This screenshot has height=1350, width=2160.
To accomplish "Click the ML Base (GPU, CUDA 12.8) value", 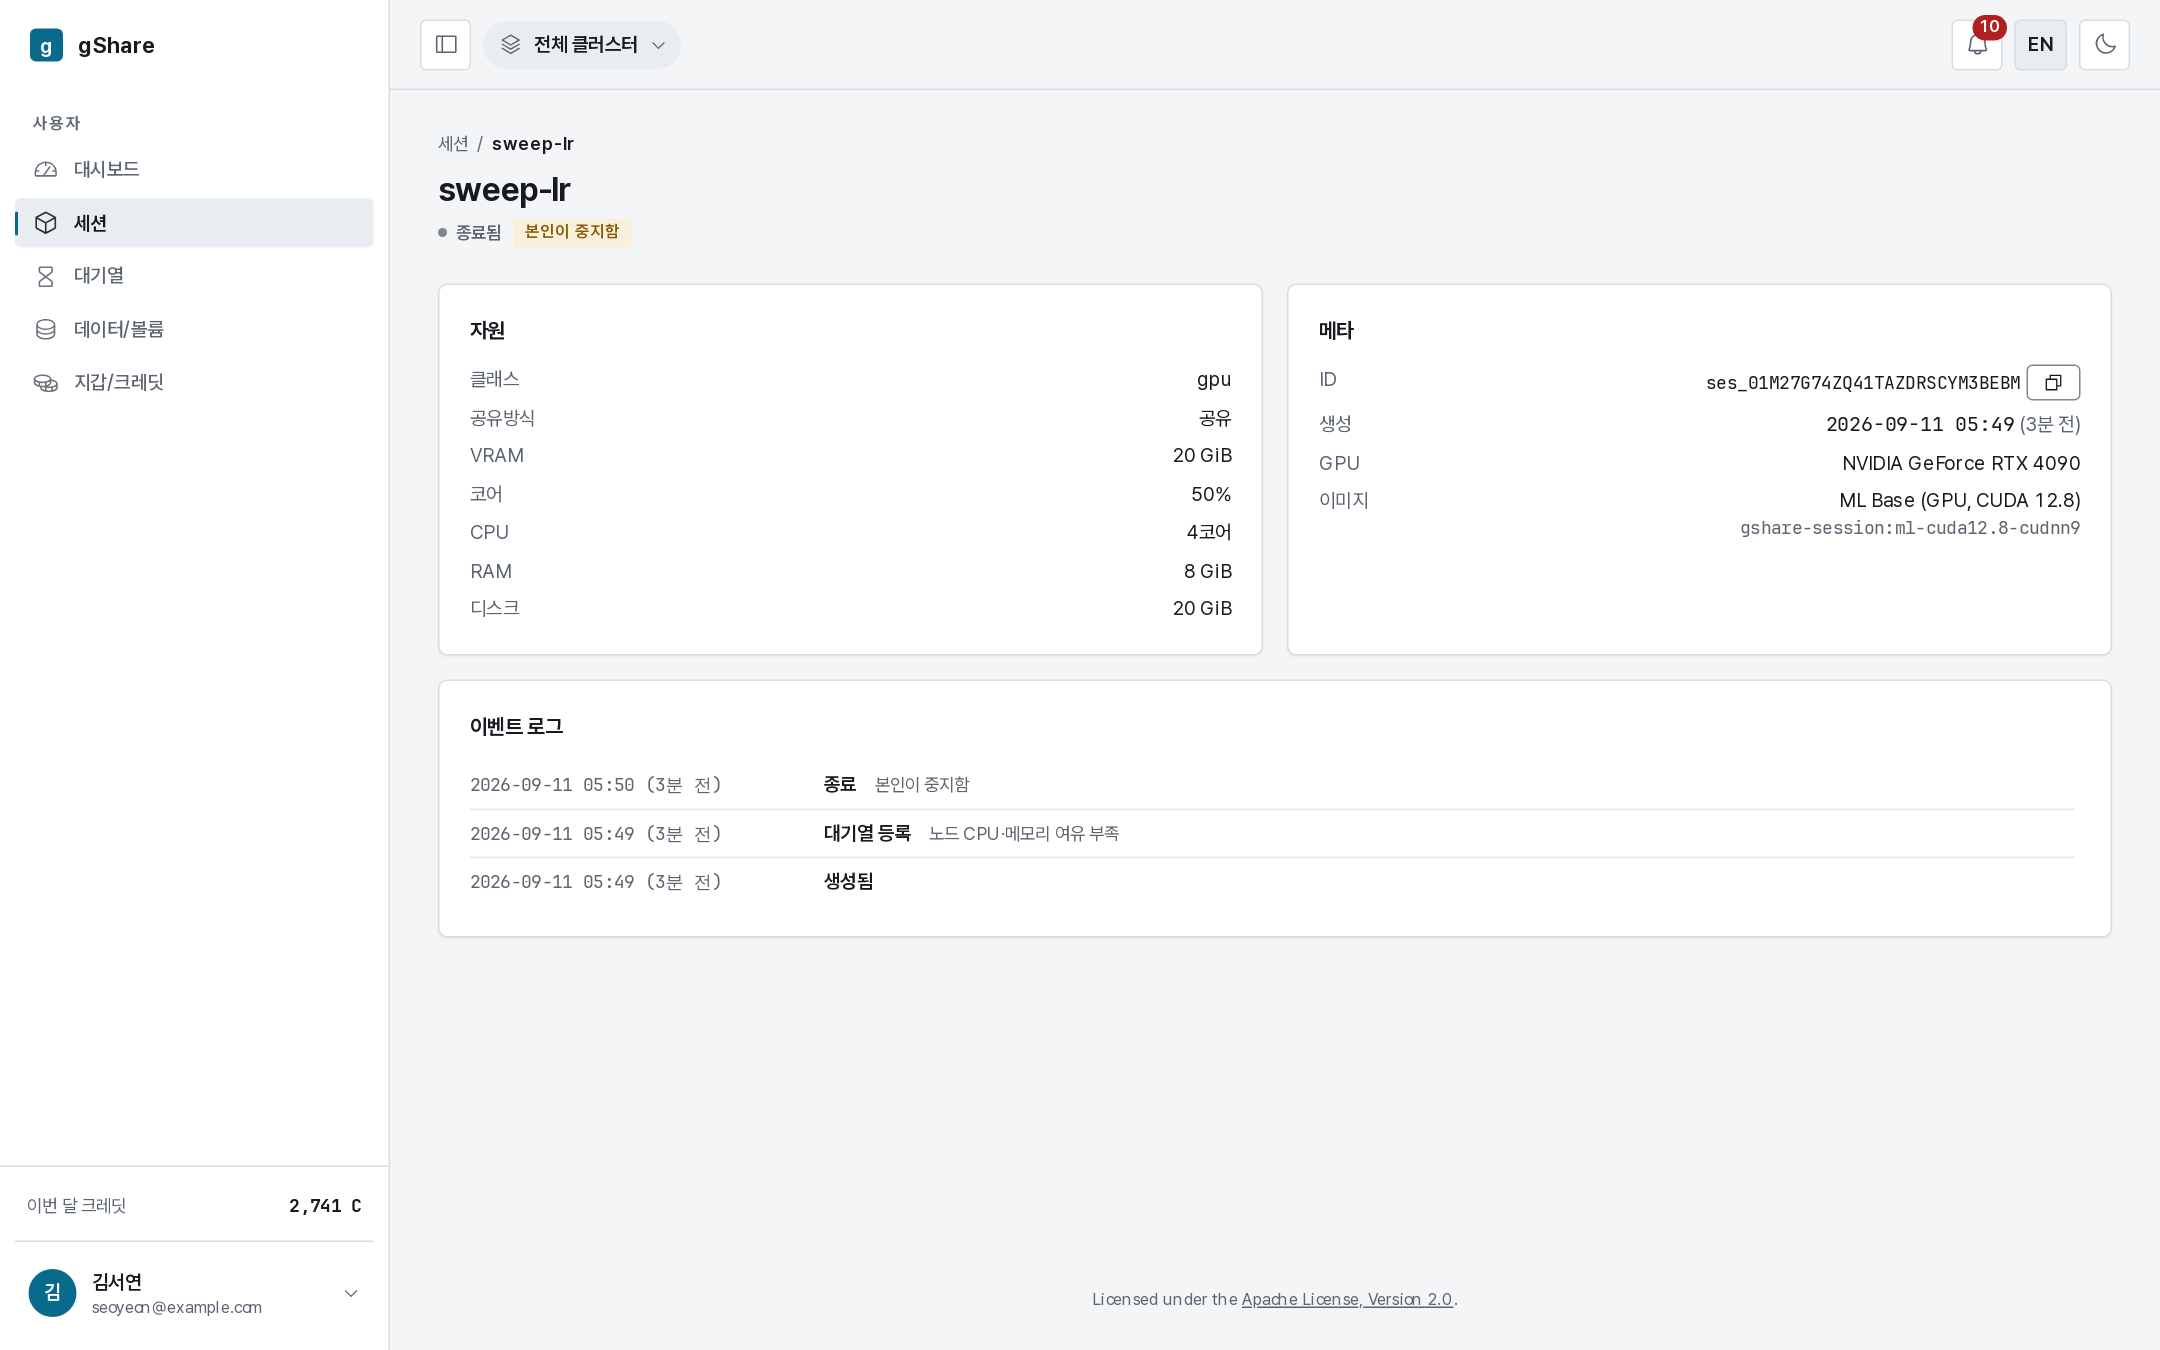I will tap(1960, 500).
